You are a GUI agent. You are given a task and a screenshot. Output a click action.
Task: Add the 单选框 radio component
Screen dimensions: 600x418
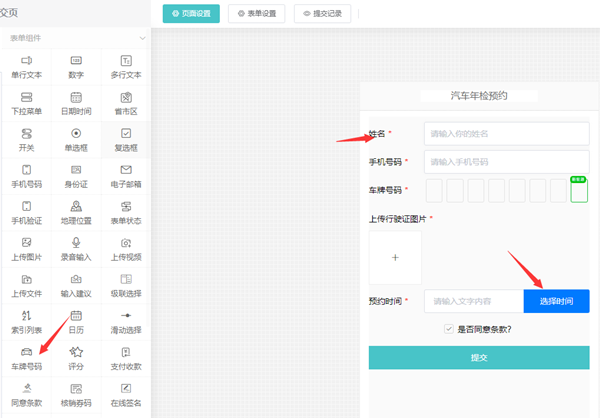pos(76,140)
